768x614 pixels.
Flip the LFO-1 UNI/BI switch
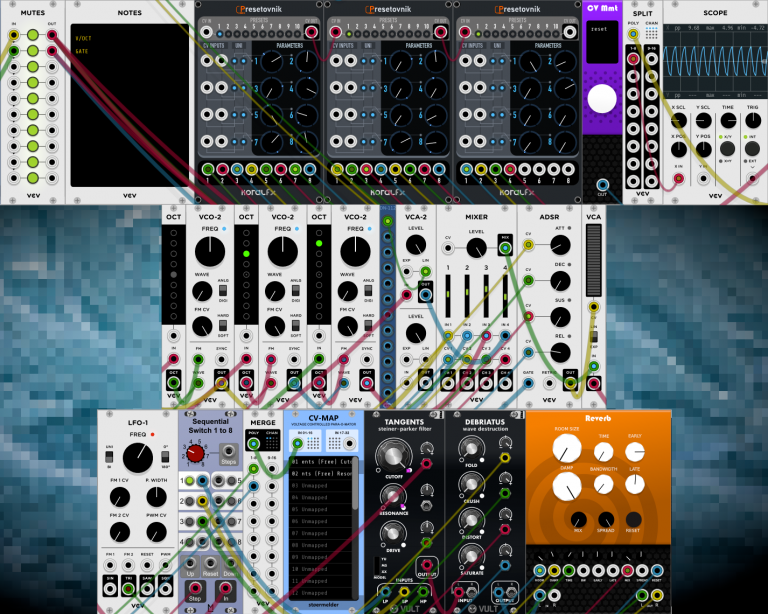click(109, 457)
